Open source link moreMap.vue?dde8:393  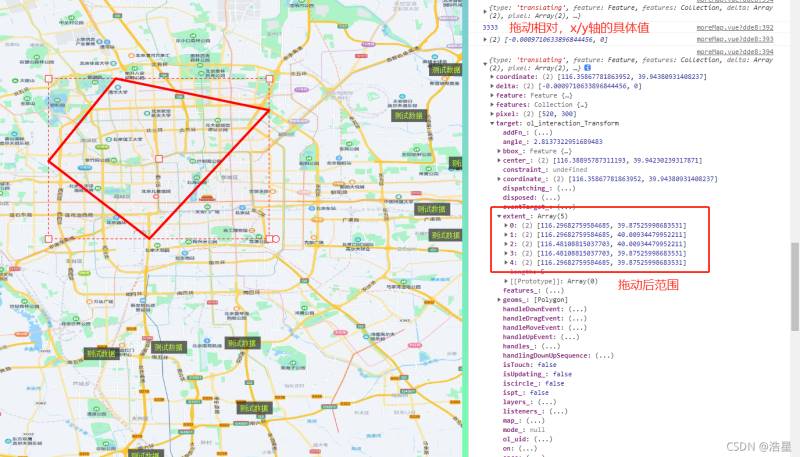pos(735,39)
